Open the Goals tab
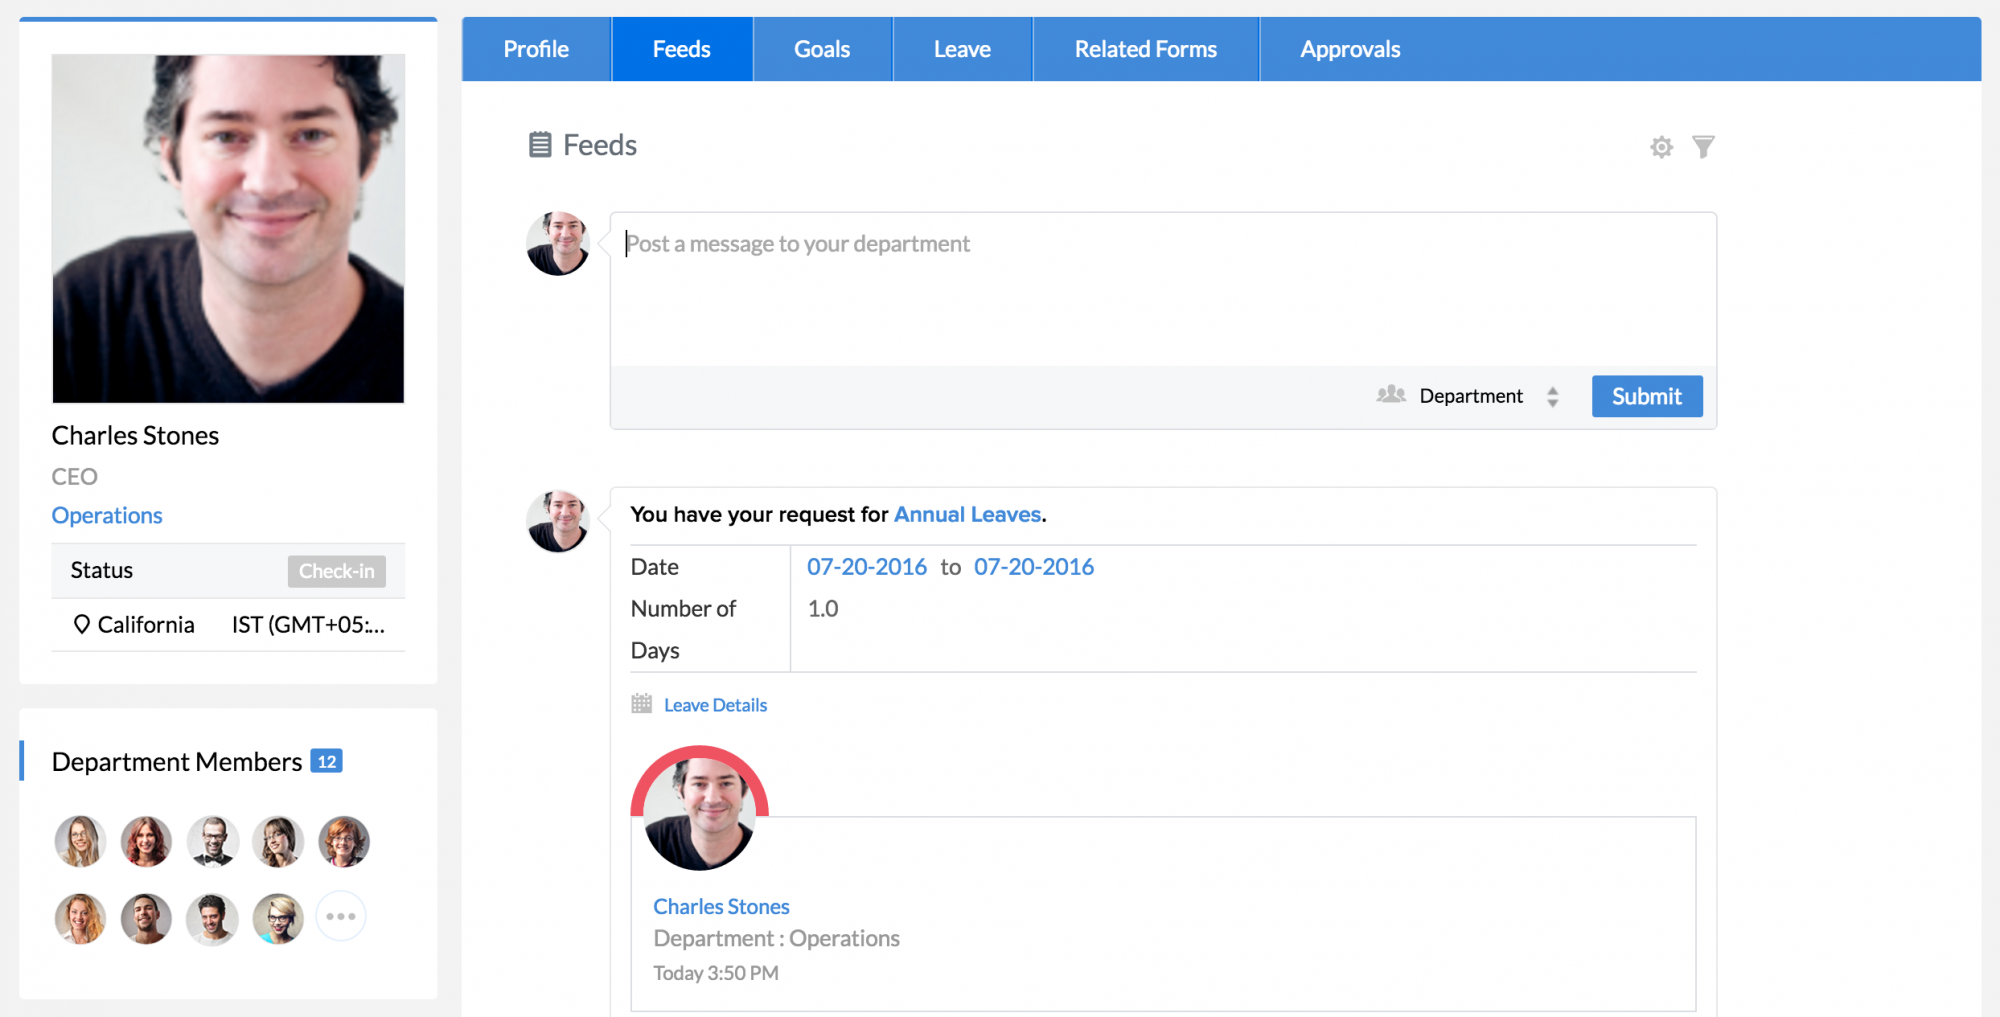This screenshot has width=2000, height=1017. [822, 49]
